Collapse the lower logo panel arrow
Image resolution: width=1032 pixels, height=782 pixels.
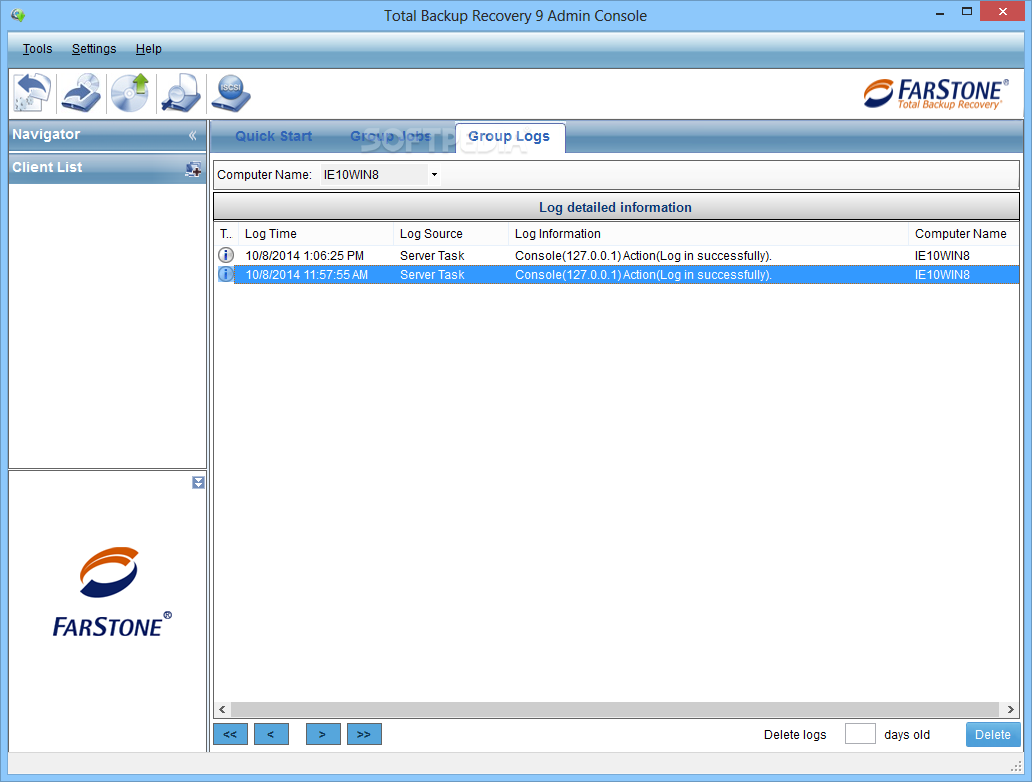click(x=198, y=482)
